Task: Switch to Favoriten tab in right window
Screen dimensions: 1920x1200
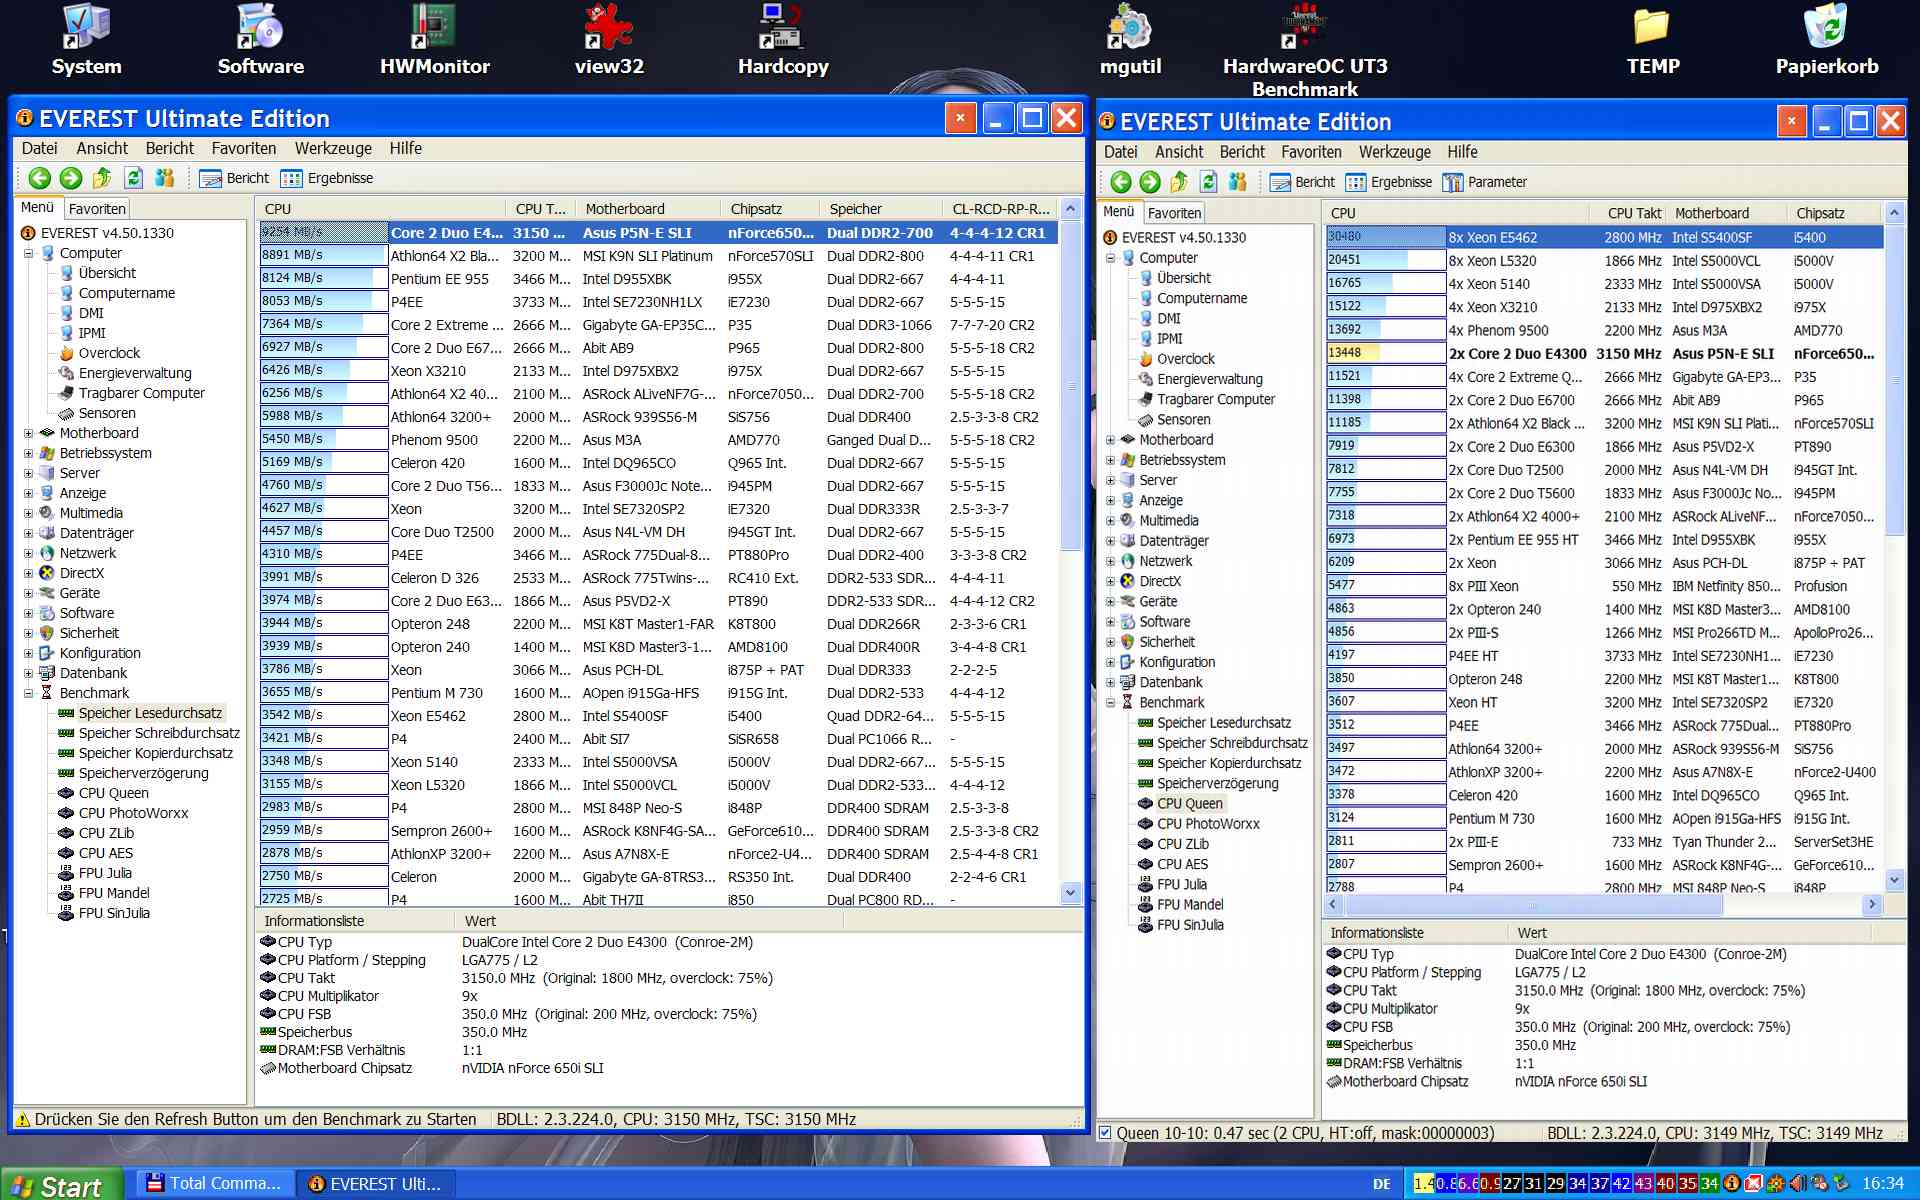Action: [1174, 213]
